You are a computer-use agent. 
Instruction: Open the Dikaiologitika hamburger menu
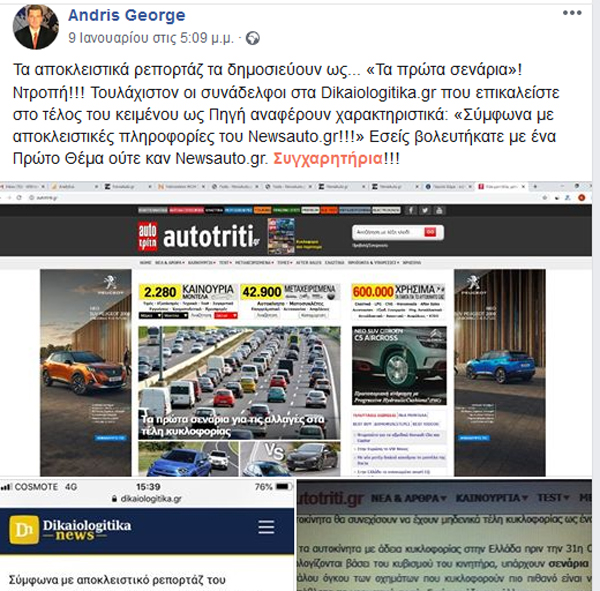point(266,527)
